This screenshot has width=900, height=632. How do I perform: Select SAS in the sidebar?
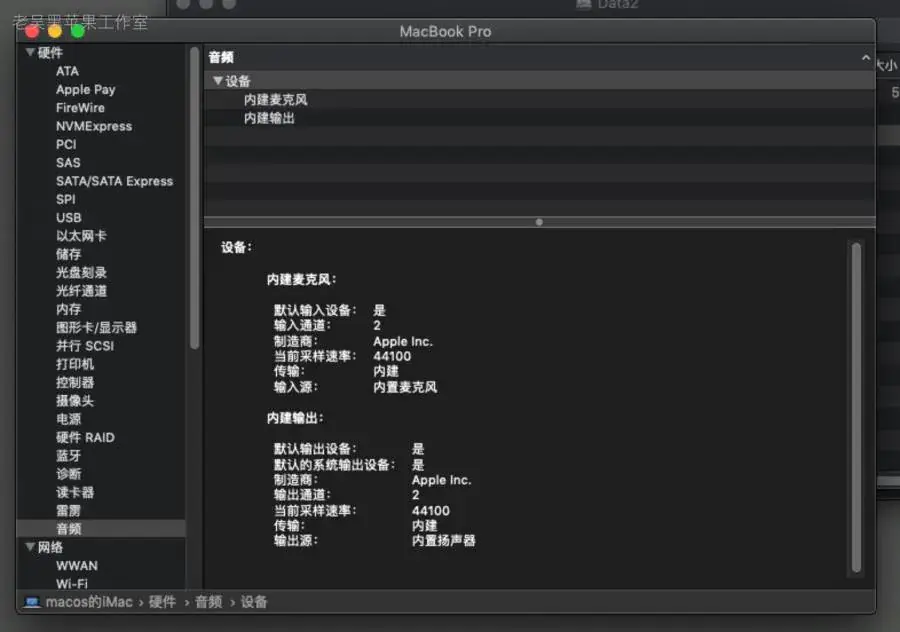tap(68, 163)
